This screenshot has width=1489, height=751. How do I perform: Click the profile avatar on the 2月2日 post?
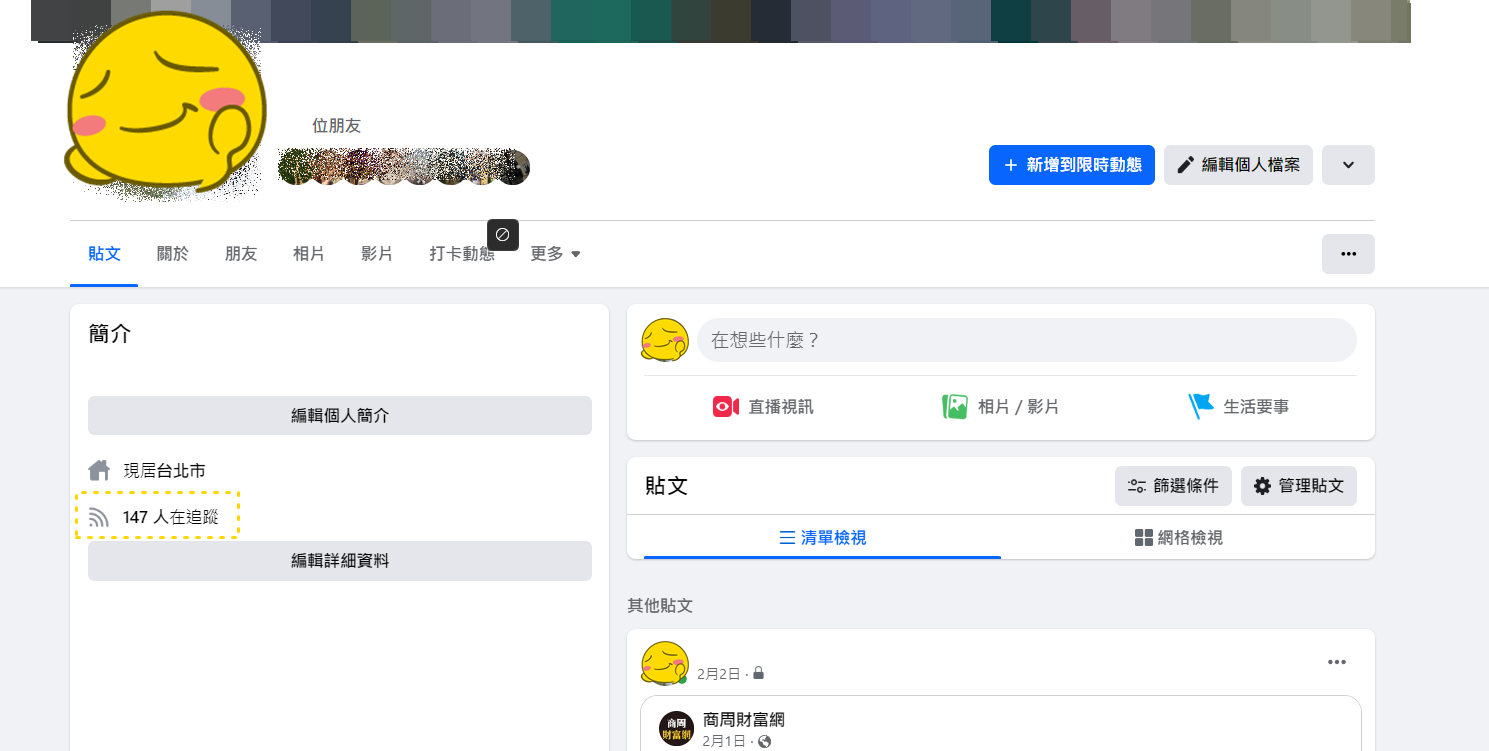coord(665,663)
